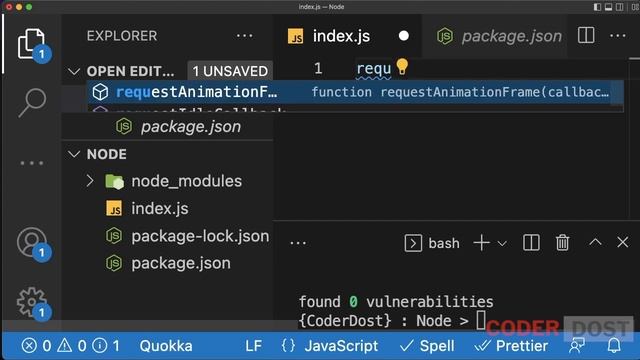Show warnings count in status bar
640x360 pixels.
pyautogui.click(x=72, y=346)
